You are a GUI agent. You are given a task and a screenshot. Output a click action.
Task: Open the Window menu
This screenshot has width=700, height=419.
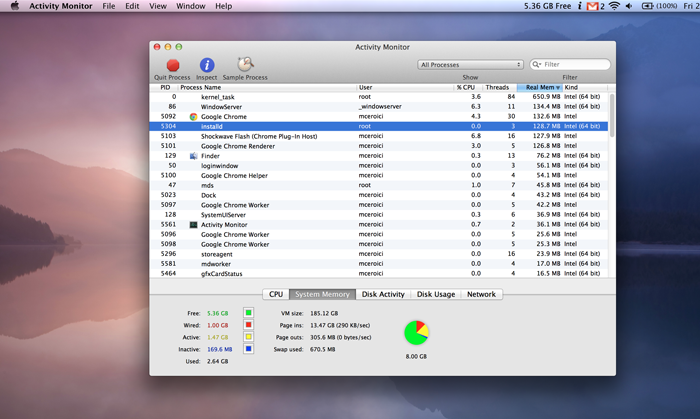tap(191, 6)
